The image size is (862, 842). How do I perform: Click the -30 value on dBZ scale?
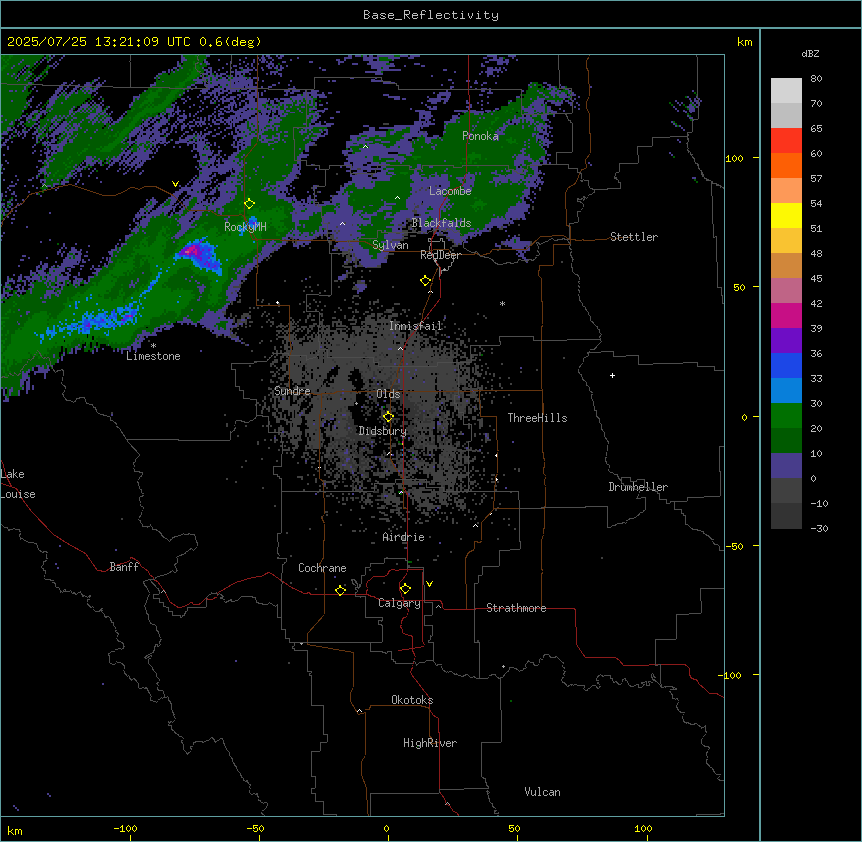pyautogui.click(x=819, y=528)
